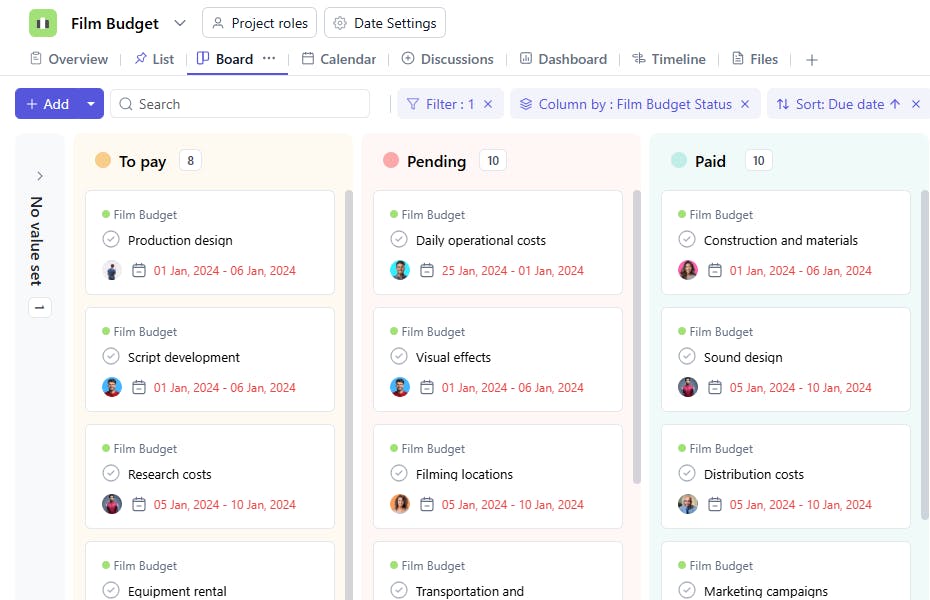
Task: Open the Add button dropdown arrow
Action: (91, 104)
